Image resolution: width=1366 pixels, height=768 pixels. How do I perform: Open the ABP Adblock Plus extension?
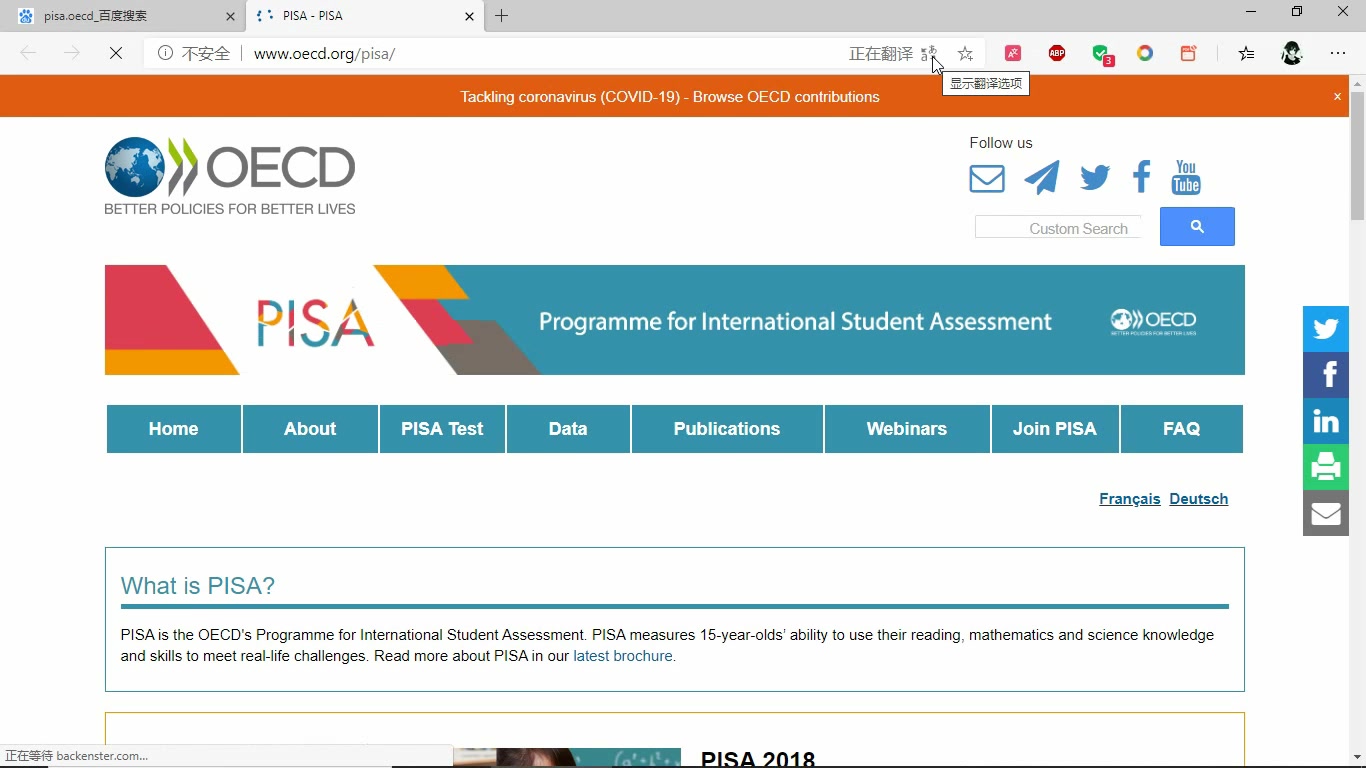[x=1057, y=54]
